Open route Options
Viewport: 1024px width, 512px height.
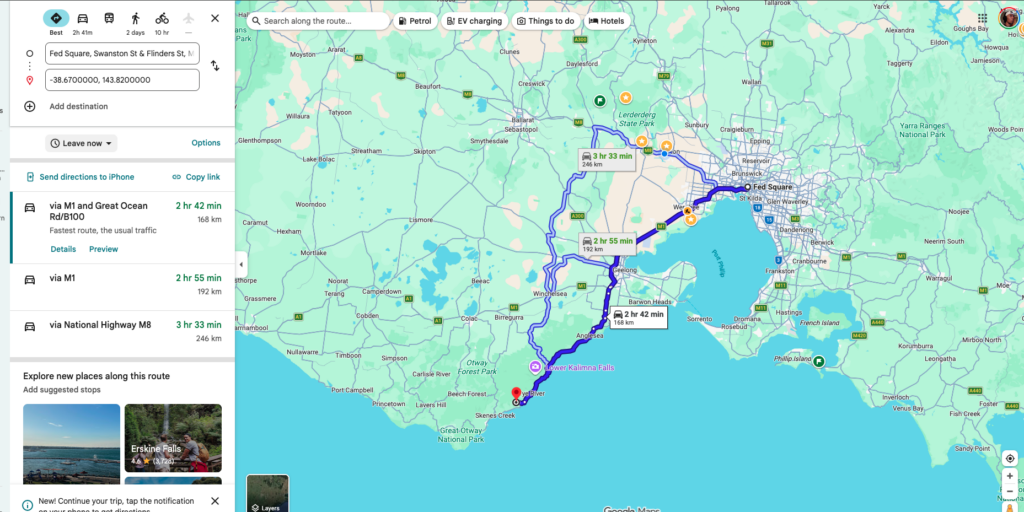point(206,143)
